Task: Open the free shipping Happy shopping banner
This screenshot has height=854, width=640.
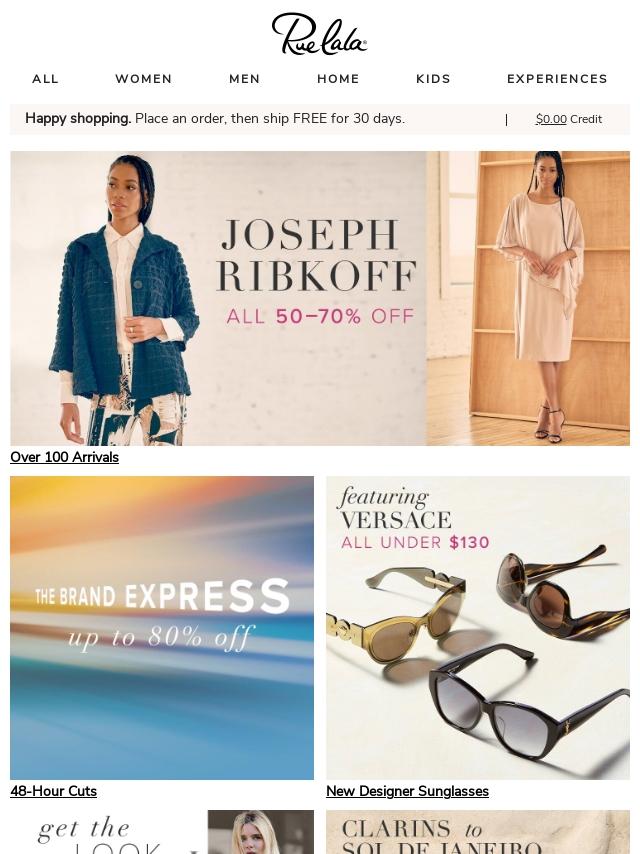Action: coord(215,119)
